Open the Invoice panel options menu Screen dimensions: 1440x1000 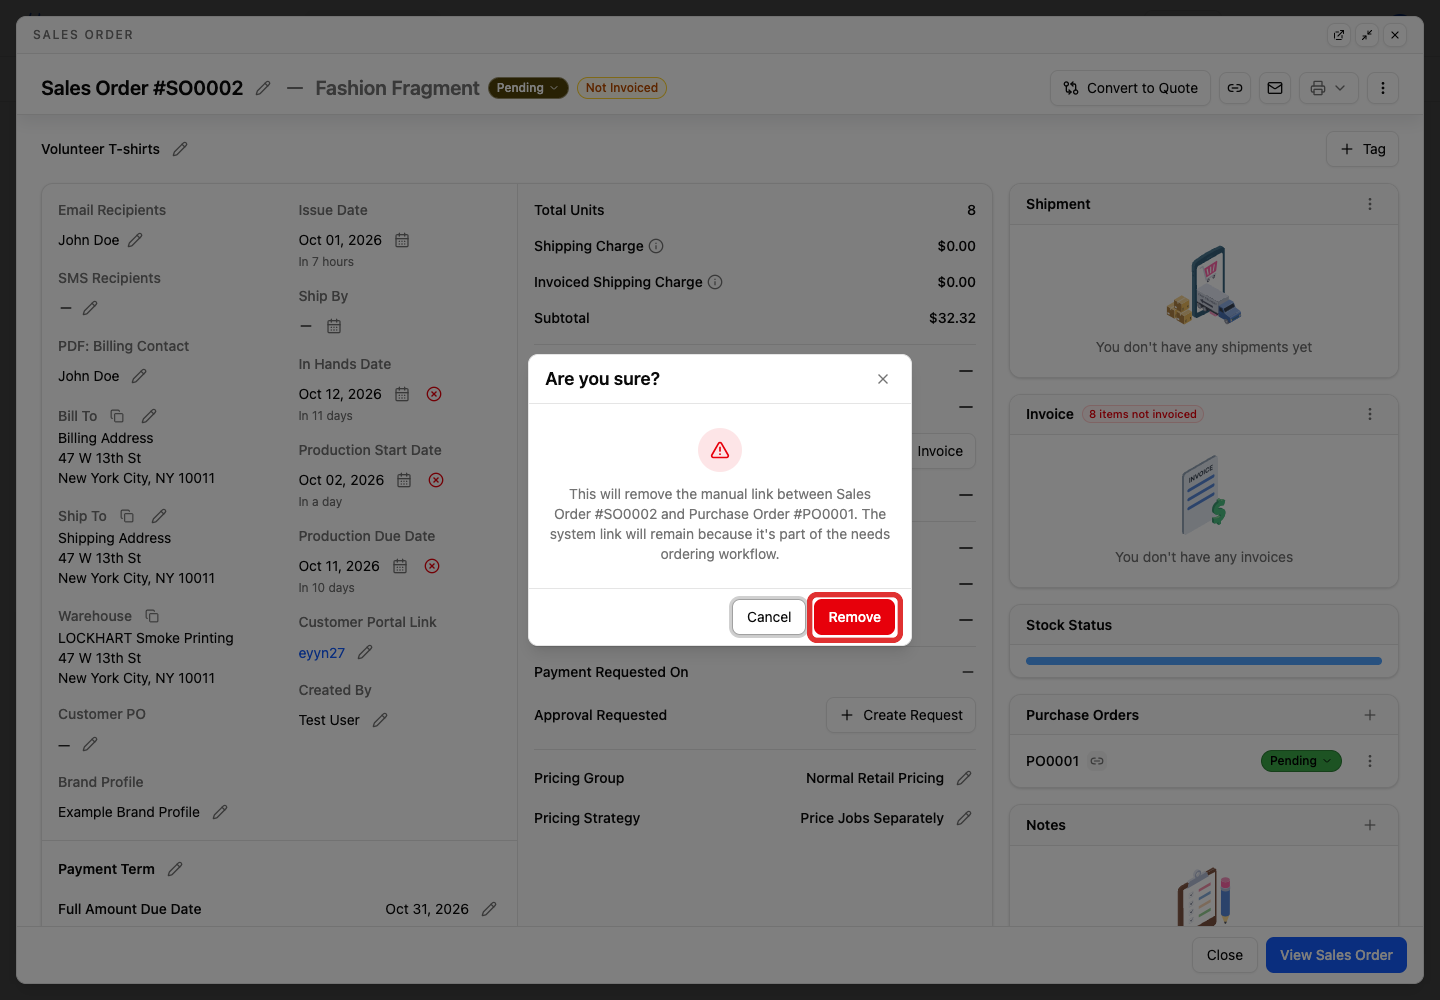click(x=1370, y=414)
